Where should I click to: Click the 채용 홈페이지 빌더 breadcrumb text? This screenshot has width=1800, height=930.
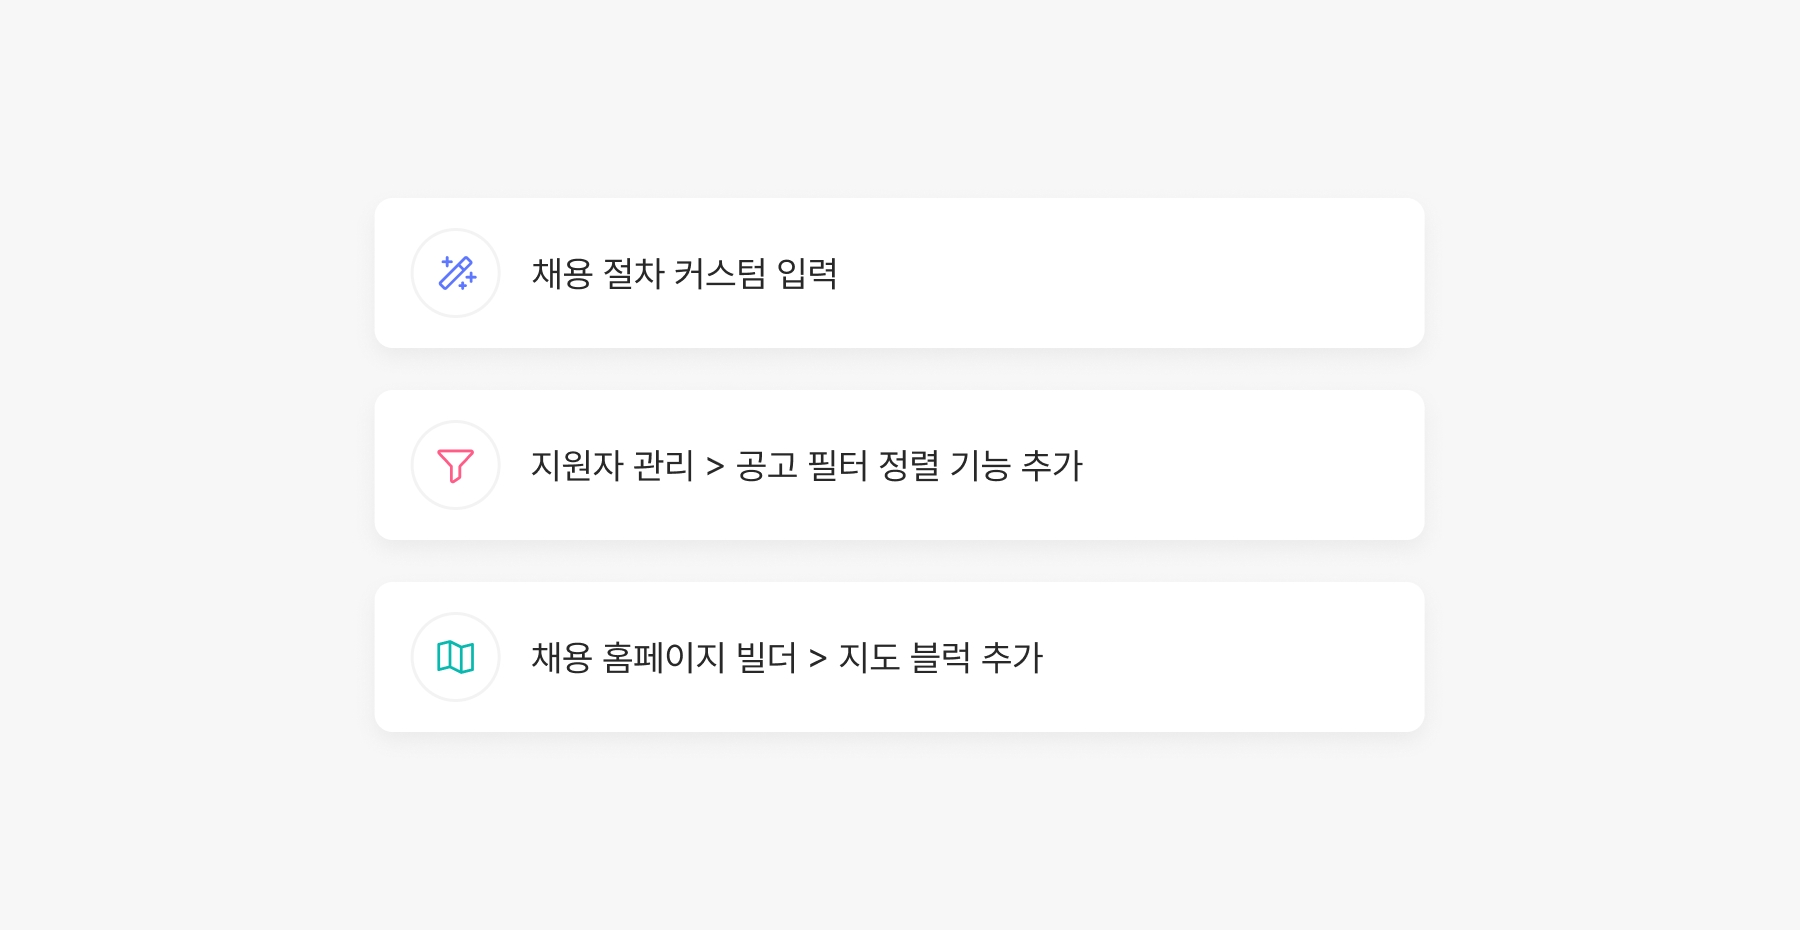pos(663,658)
